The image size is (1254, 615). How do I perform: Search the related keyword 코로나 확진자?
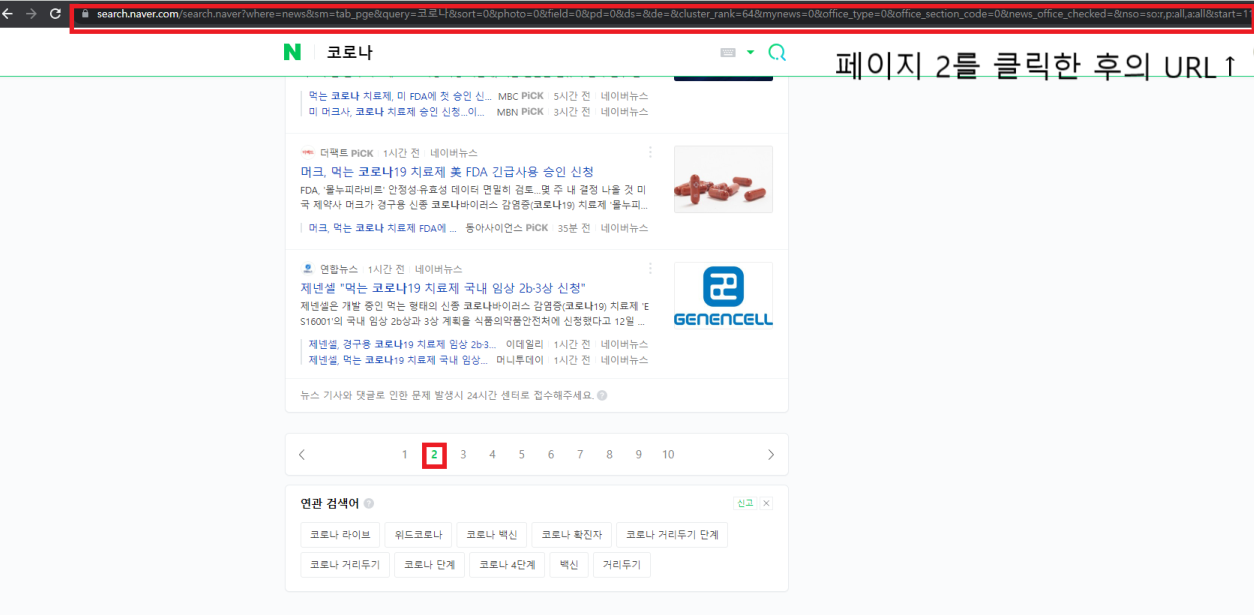[x=571, y=535]
